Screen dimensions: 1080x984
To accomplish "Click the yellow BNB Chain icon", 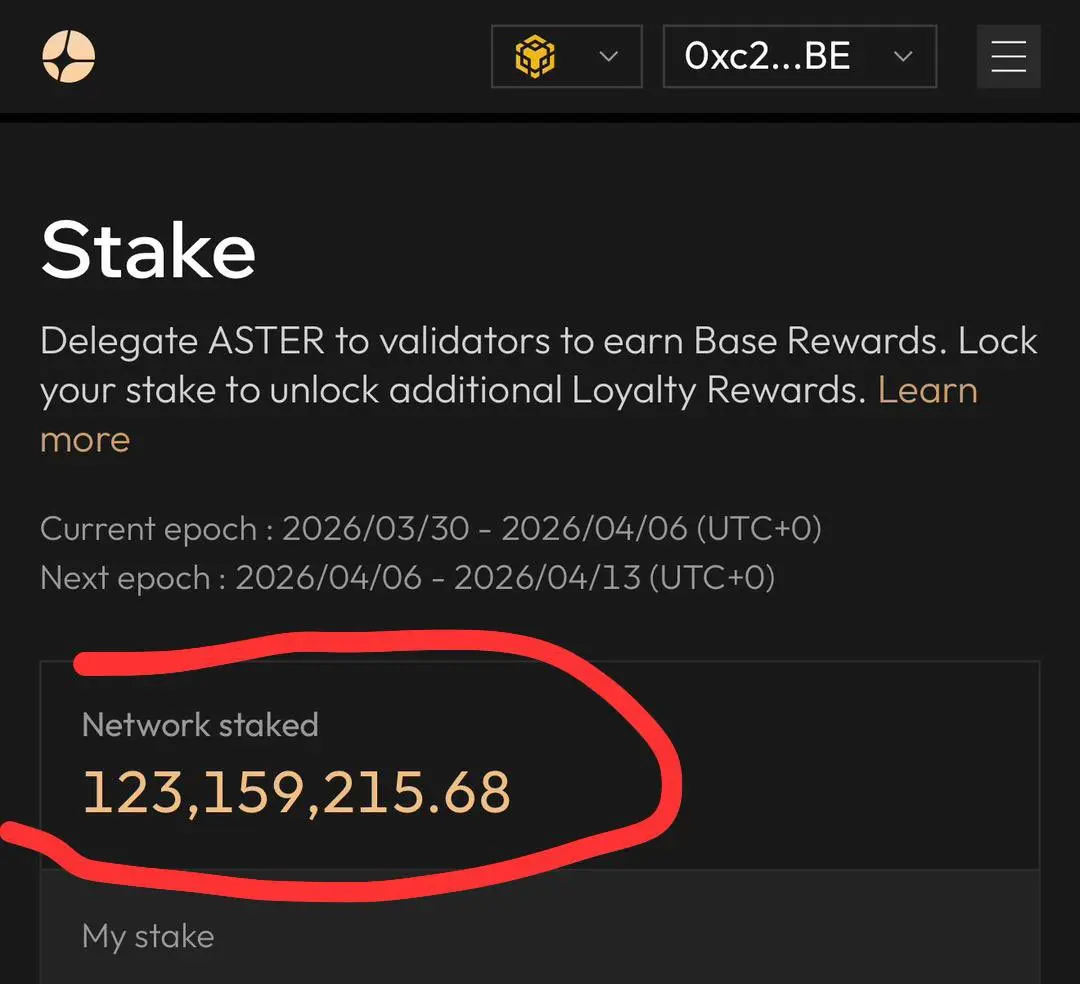I will point(535,57).
